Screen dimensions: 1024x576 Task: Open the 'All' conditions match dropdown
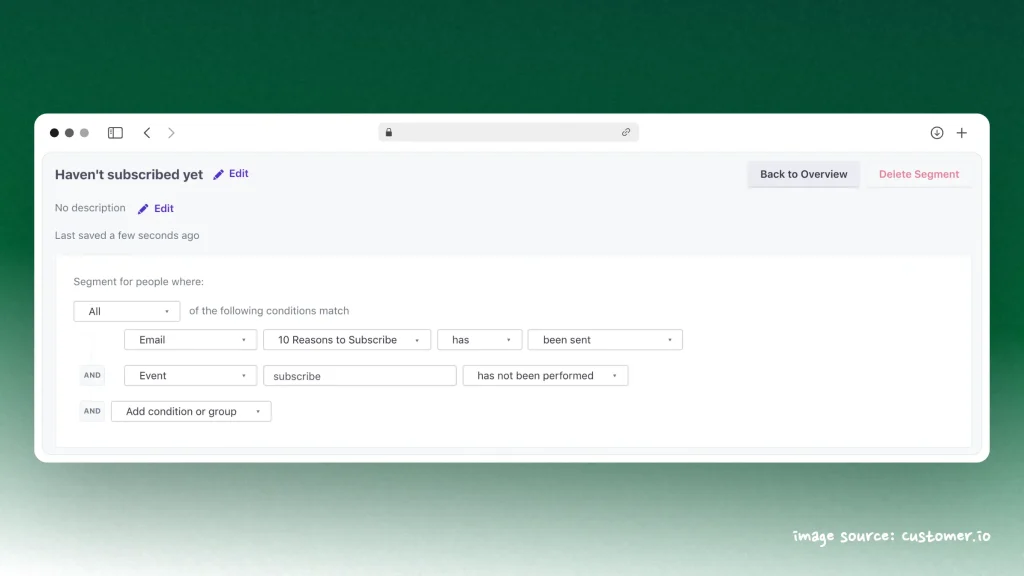click(x=126, y=311)
